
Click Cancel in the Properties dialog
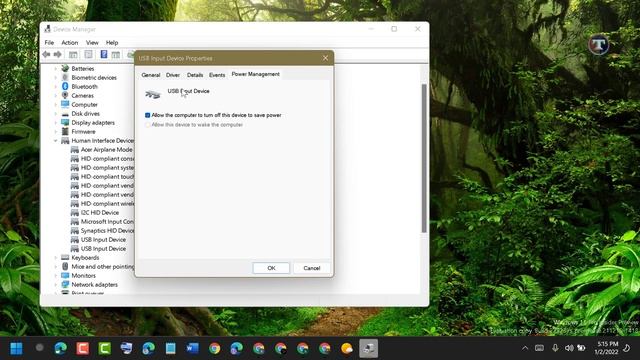click(311, 268)
